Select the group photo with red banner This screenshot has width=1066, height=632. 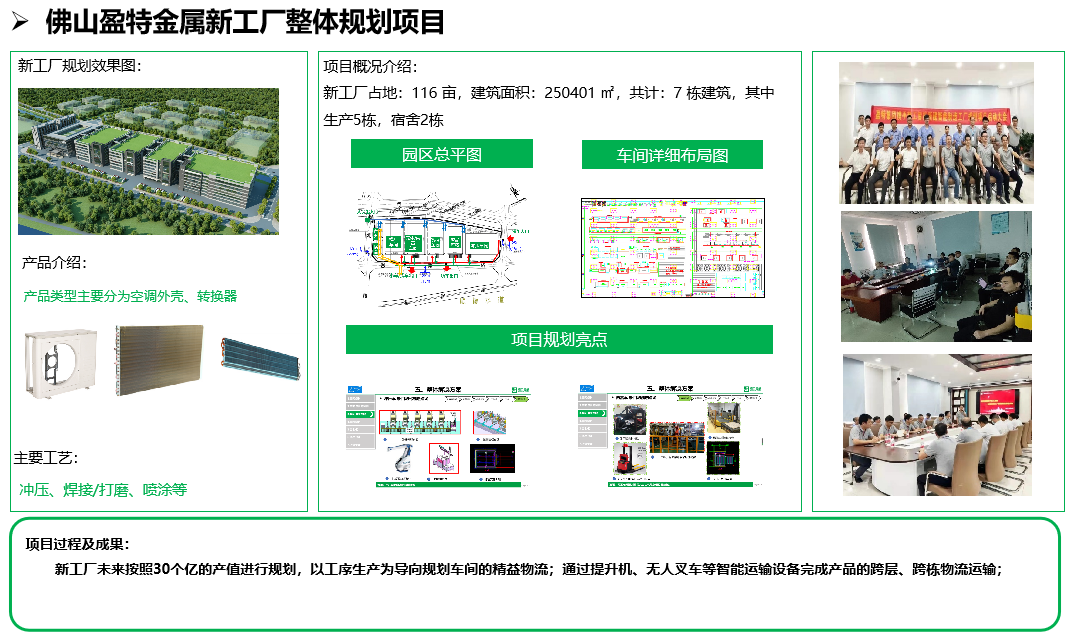tap(936, 133)
